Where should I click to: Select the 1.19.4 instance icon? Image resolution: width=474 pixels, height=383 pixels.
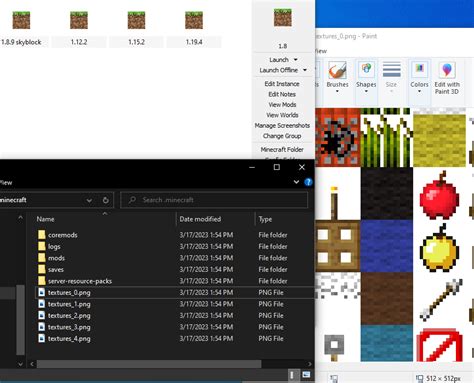194,20
